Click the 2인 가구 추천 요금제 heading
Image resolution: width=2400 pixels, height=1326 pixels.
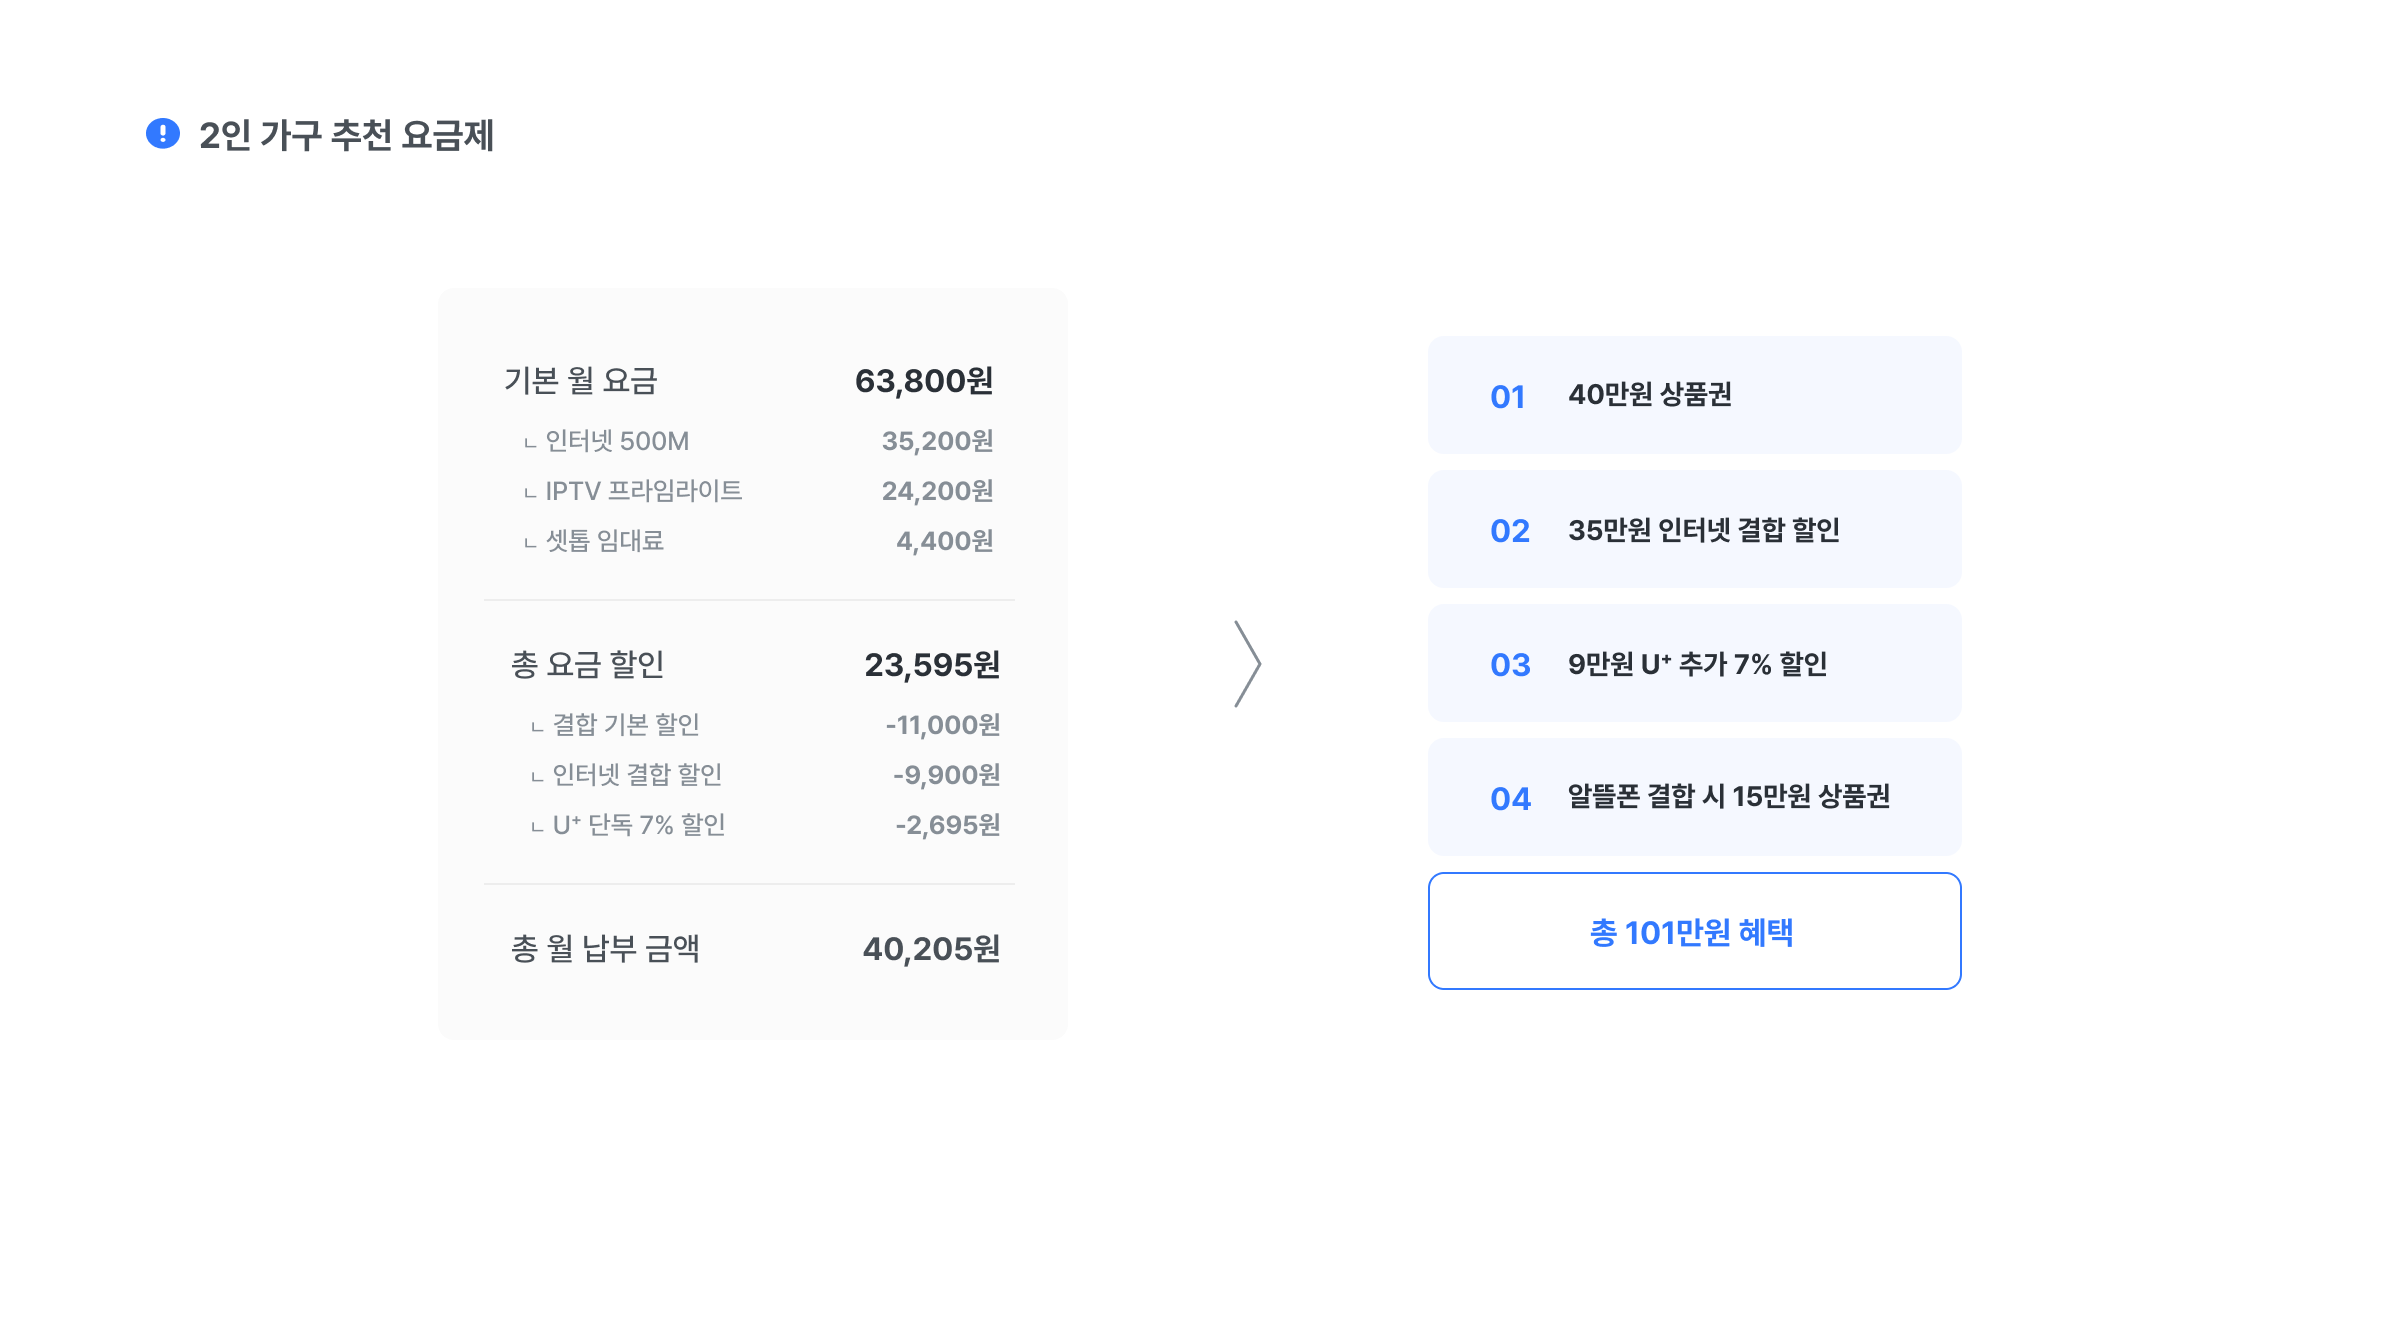(x=346, y=136)
